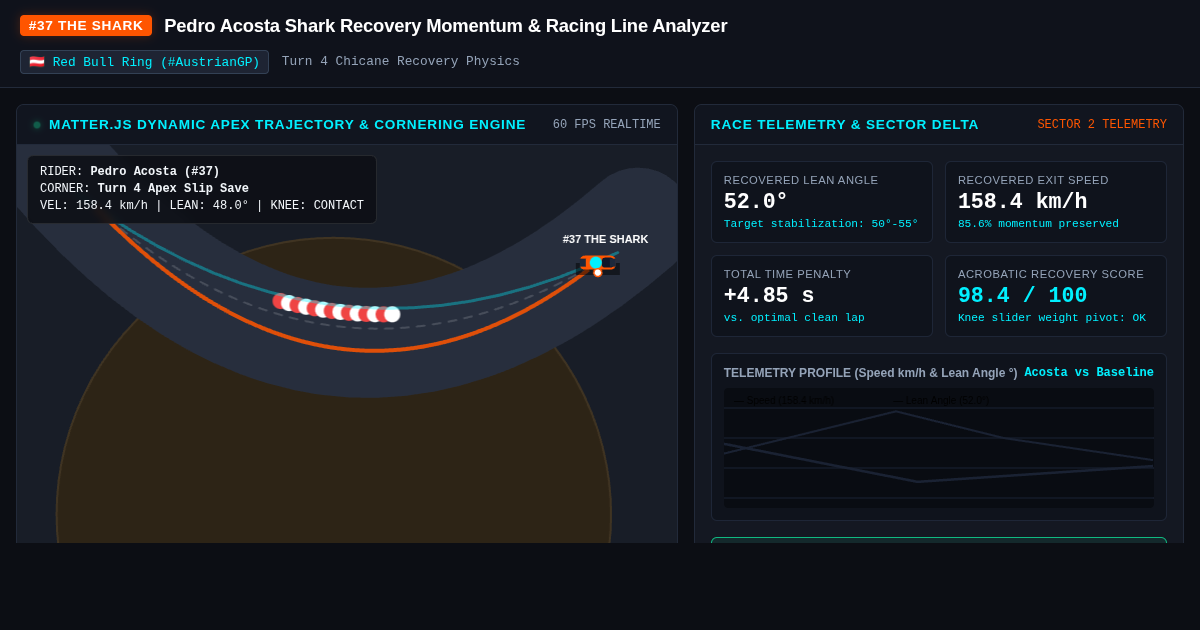This screenshot has width=1200, height=630.
Task: Click the Lean Angle (52.0°) chart legend entry
Action: tap(941, 401)
